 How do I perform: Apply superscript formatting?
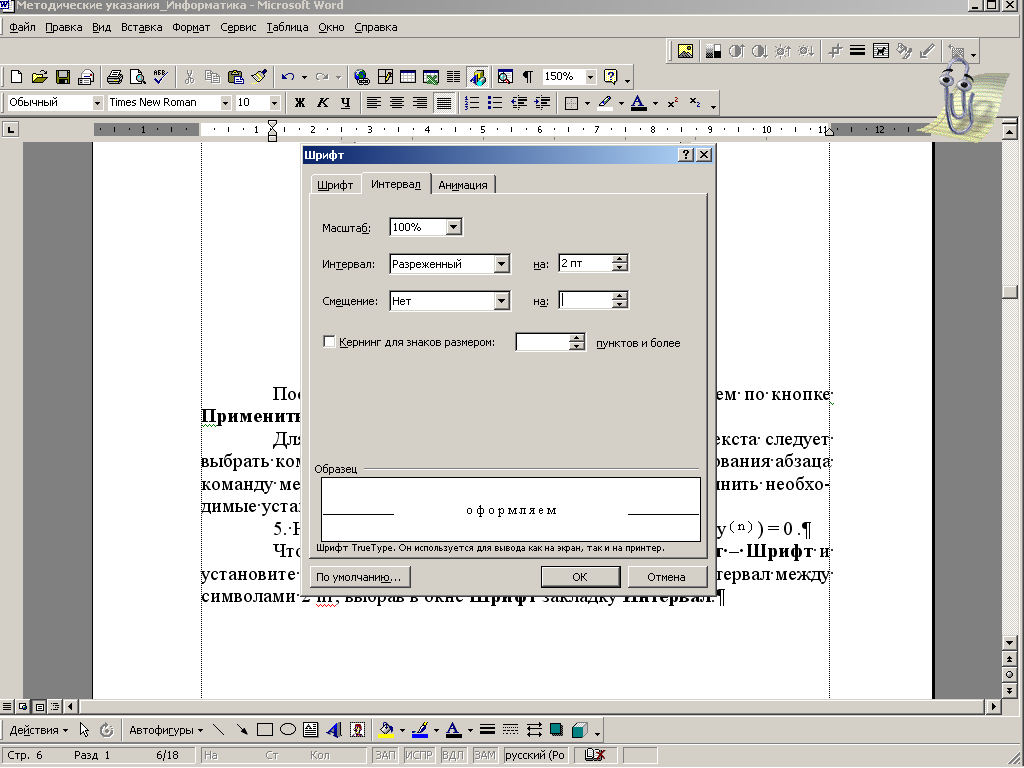tap(673, 103)
